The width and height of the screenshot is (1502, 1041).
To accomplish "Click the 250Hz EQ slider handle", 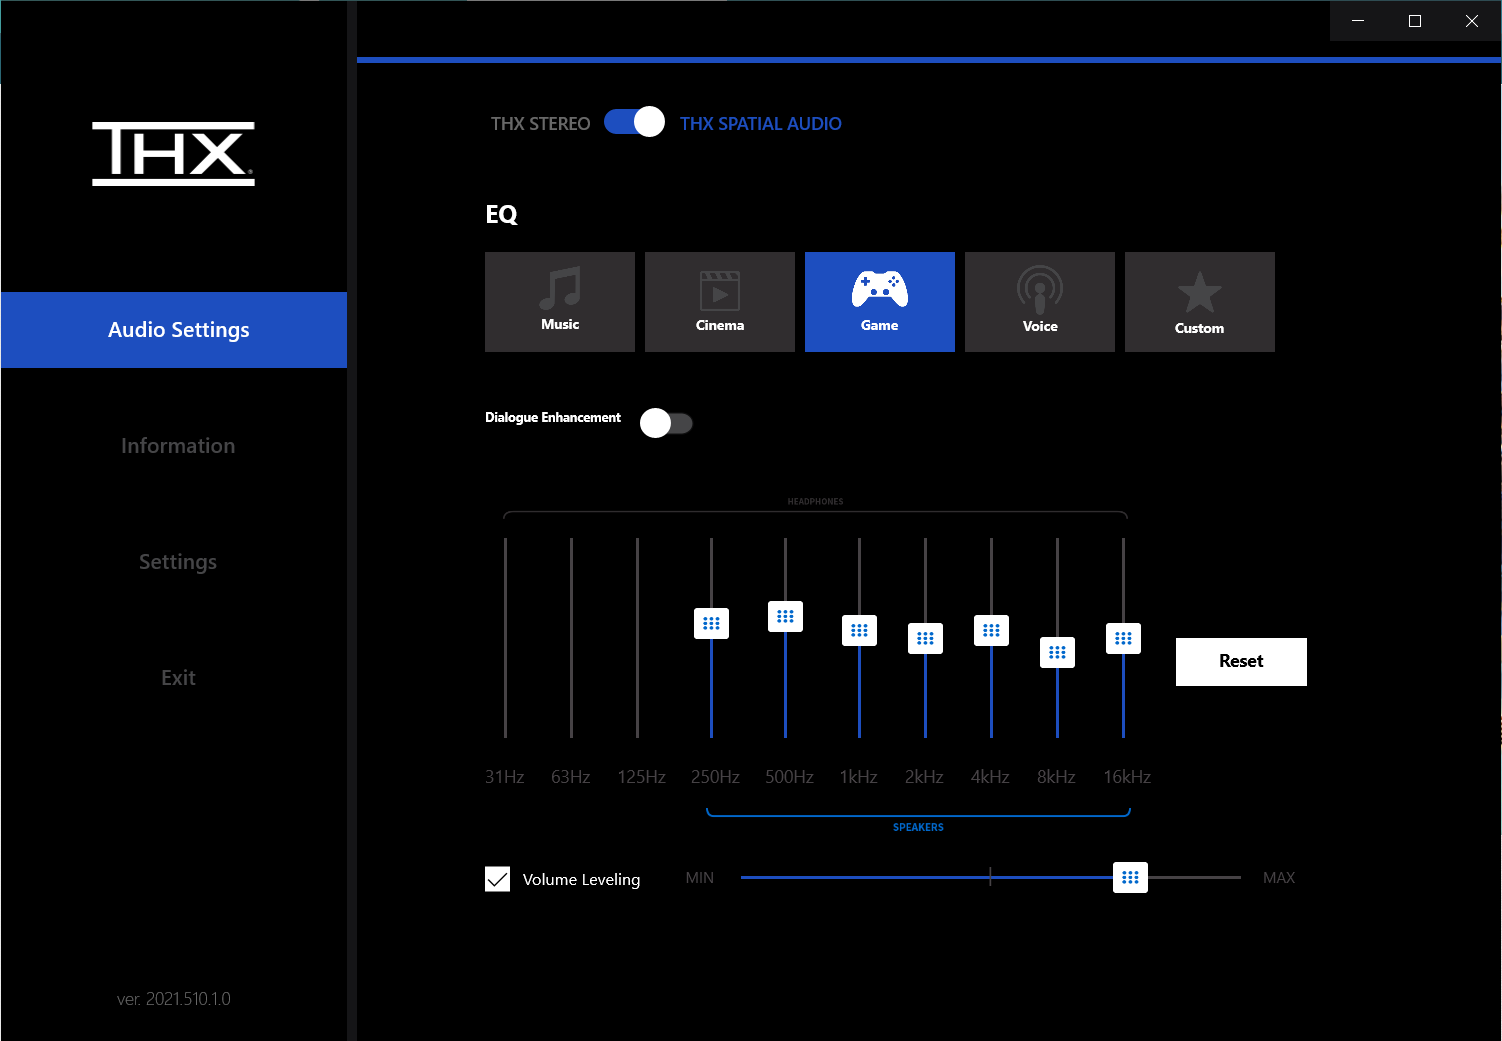I will click(711, 623).
